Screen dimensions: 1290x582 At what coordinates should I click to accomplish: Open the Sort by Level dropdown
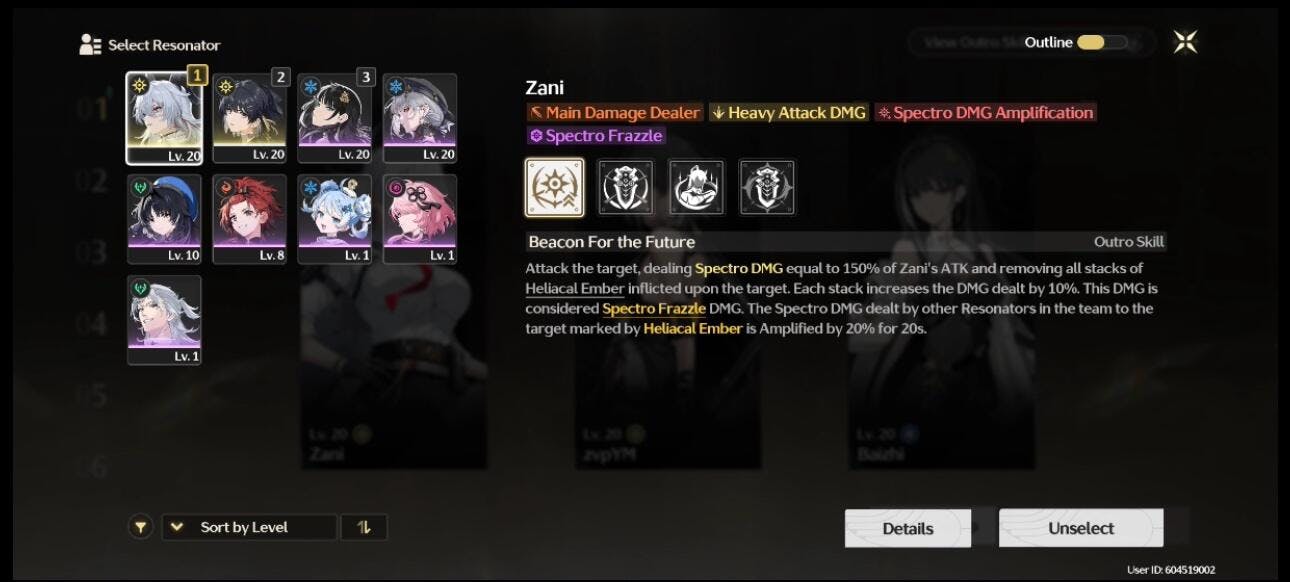point(249,527)
